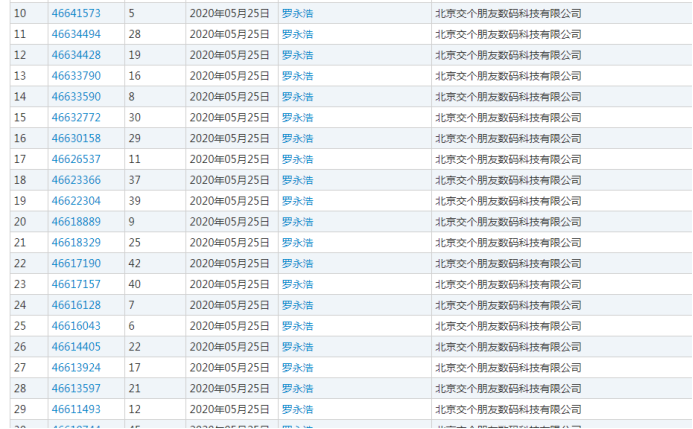This screenshot has height=429, width=693.
Task: Open the 46626537 trademark entry
Action: coord(76,159)
